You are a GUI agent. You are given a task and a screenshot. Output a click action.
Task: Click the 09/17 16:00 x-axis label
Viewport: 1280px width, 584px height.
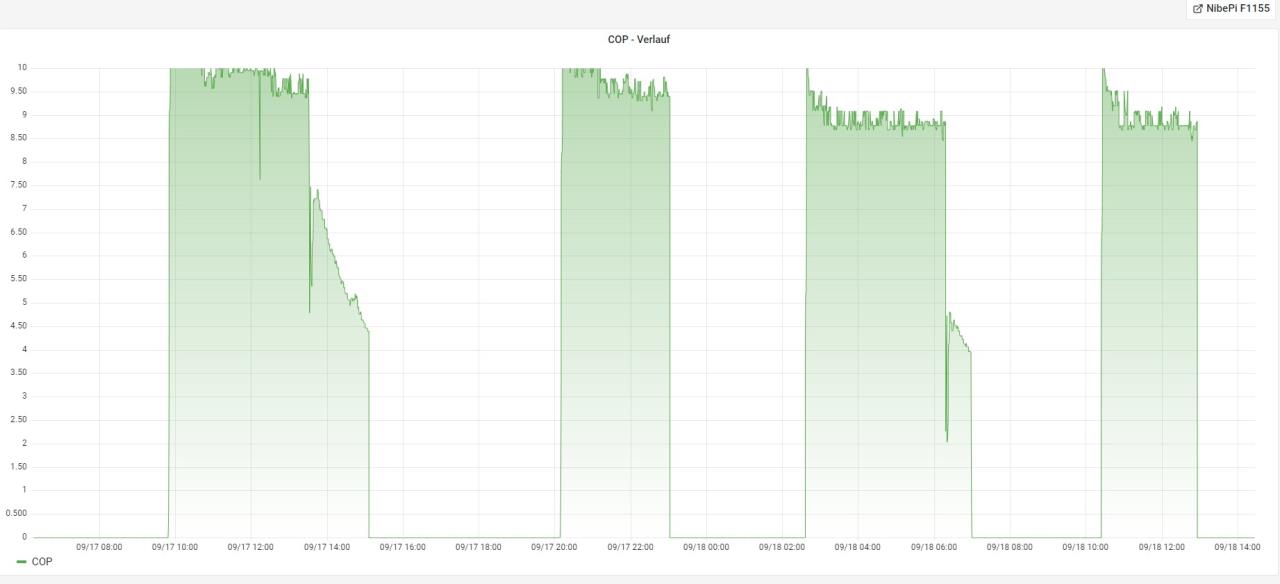[x=403, y=547]
